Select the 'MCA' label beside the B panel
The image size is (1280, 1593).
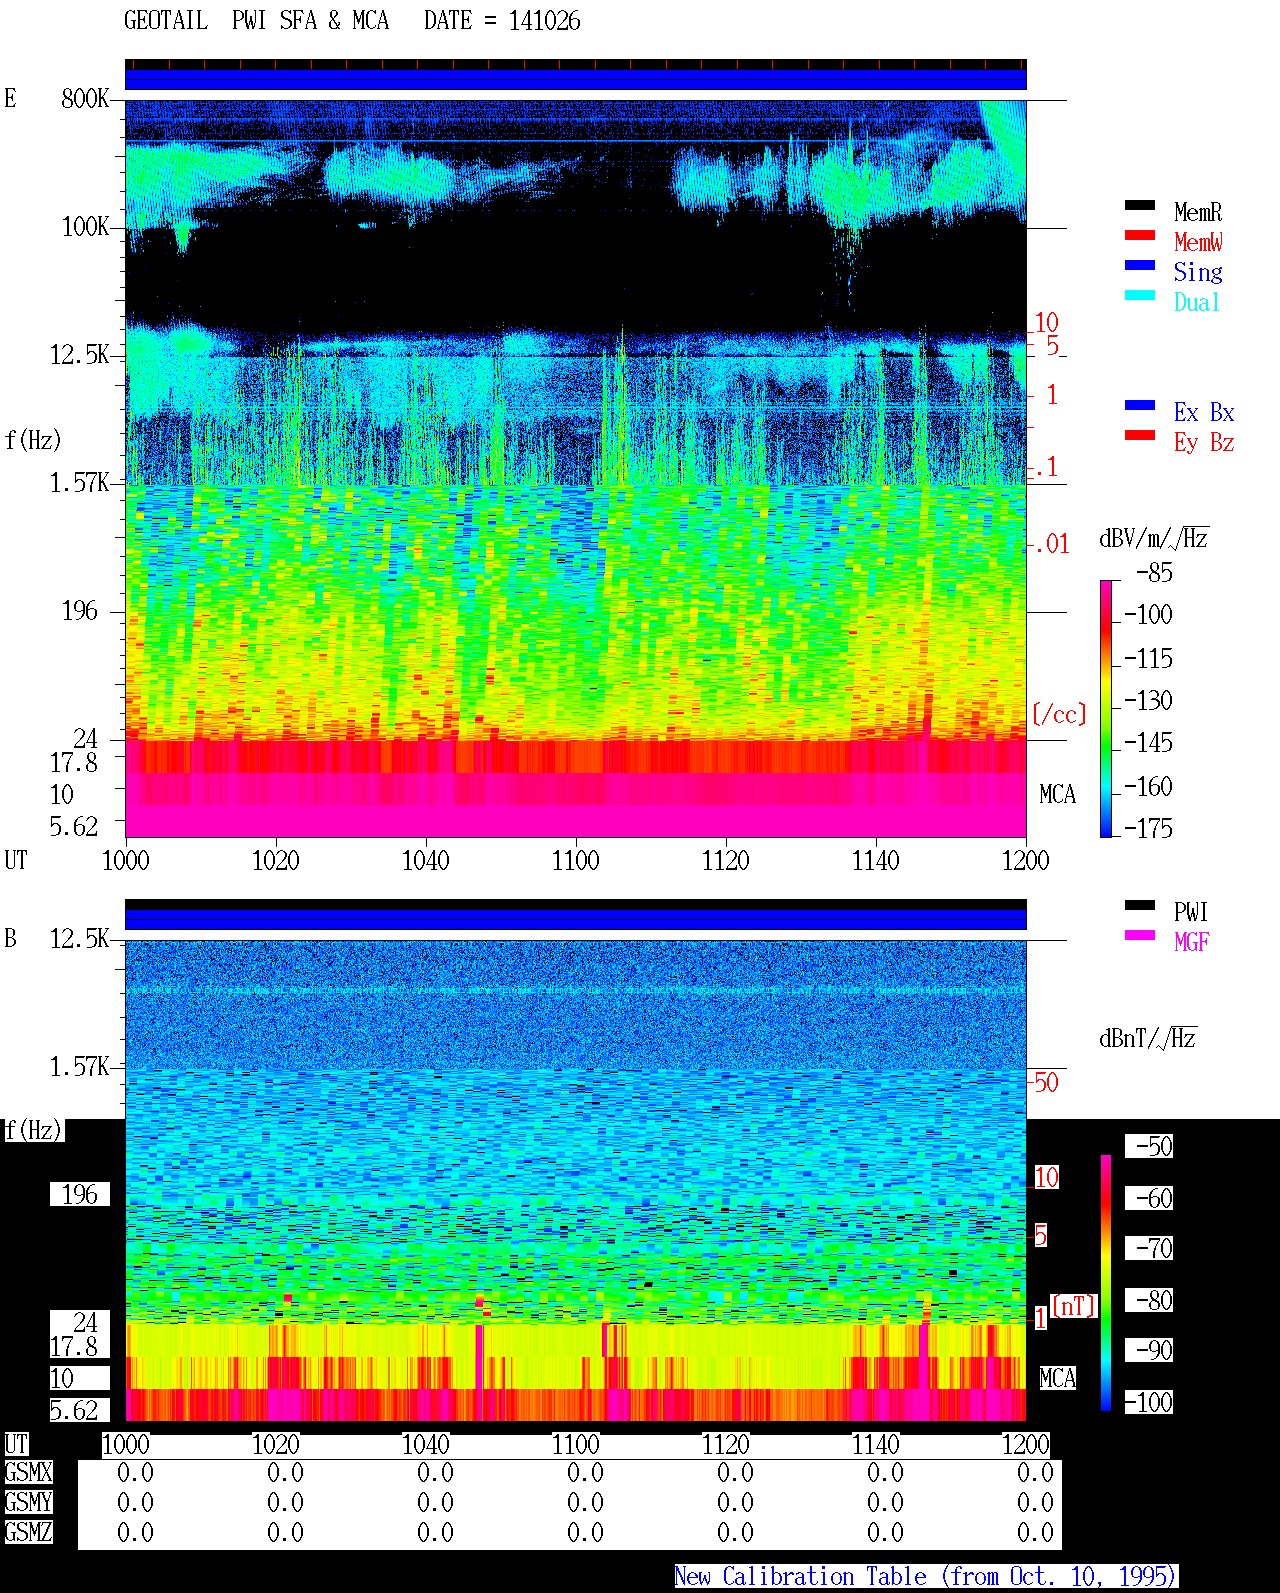(1058, 1379)
